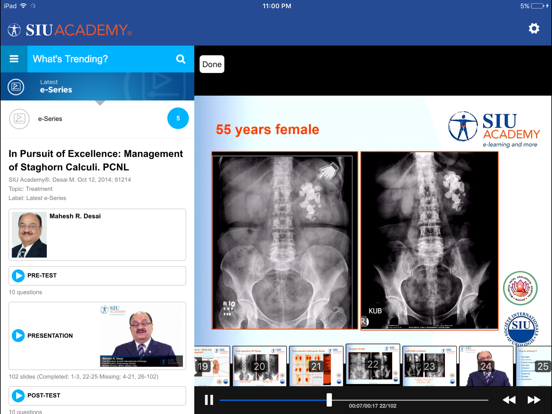Screen dimensions: 552x414
Task: Tap the Latest e-Series icon
Action: [x=16, y=87]
